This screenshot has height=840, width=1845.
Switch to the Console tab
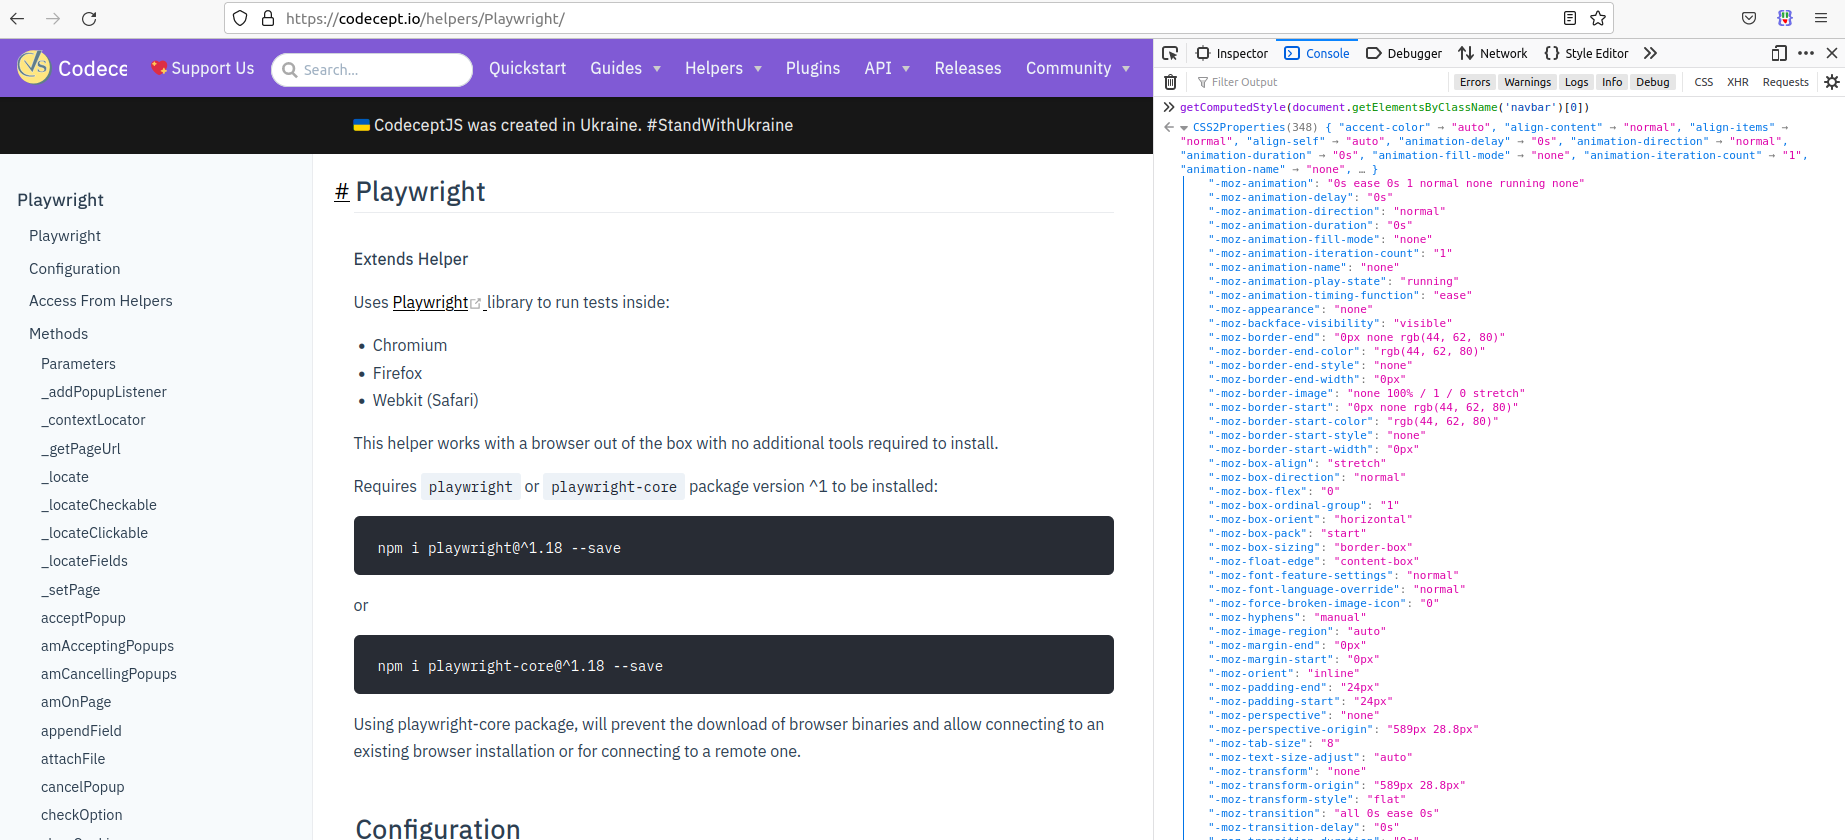coord(1317,53)
